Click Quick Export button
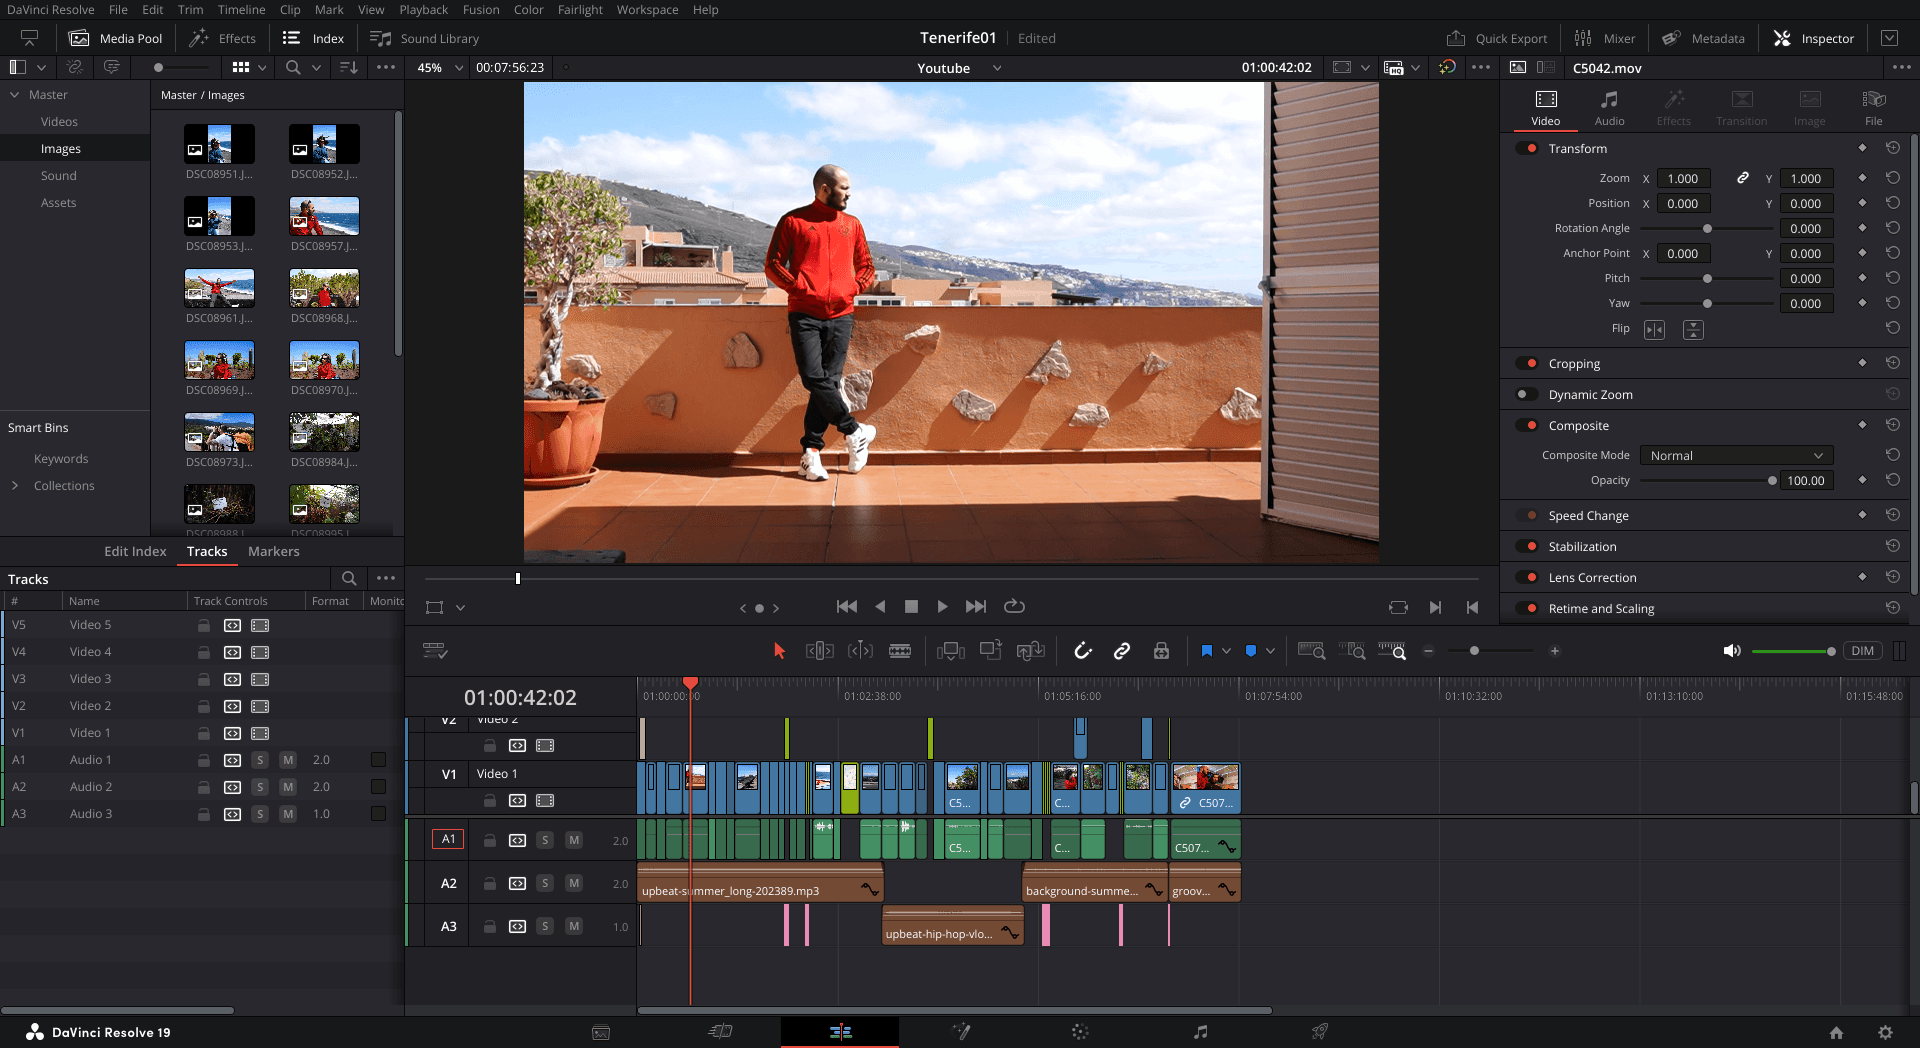 click(1497, 38)
